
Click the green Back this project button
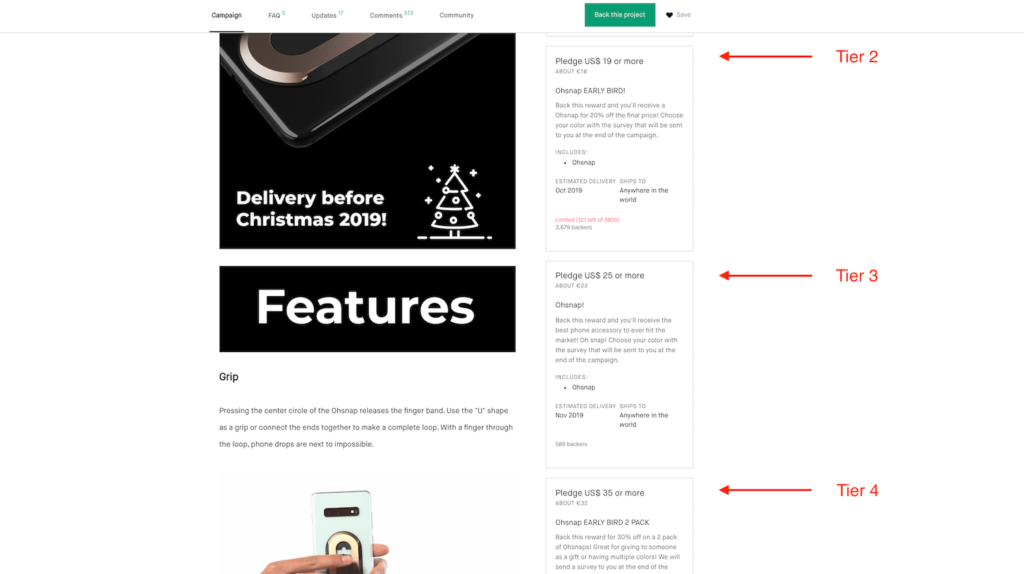(620, 14)
